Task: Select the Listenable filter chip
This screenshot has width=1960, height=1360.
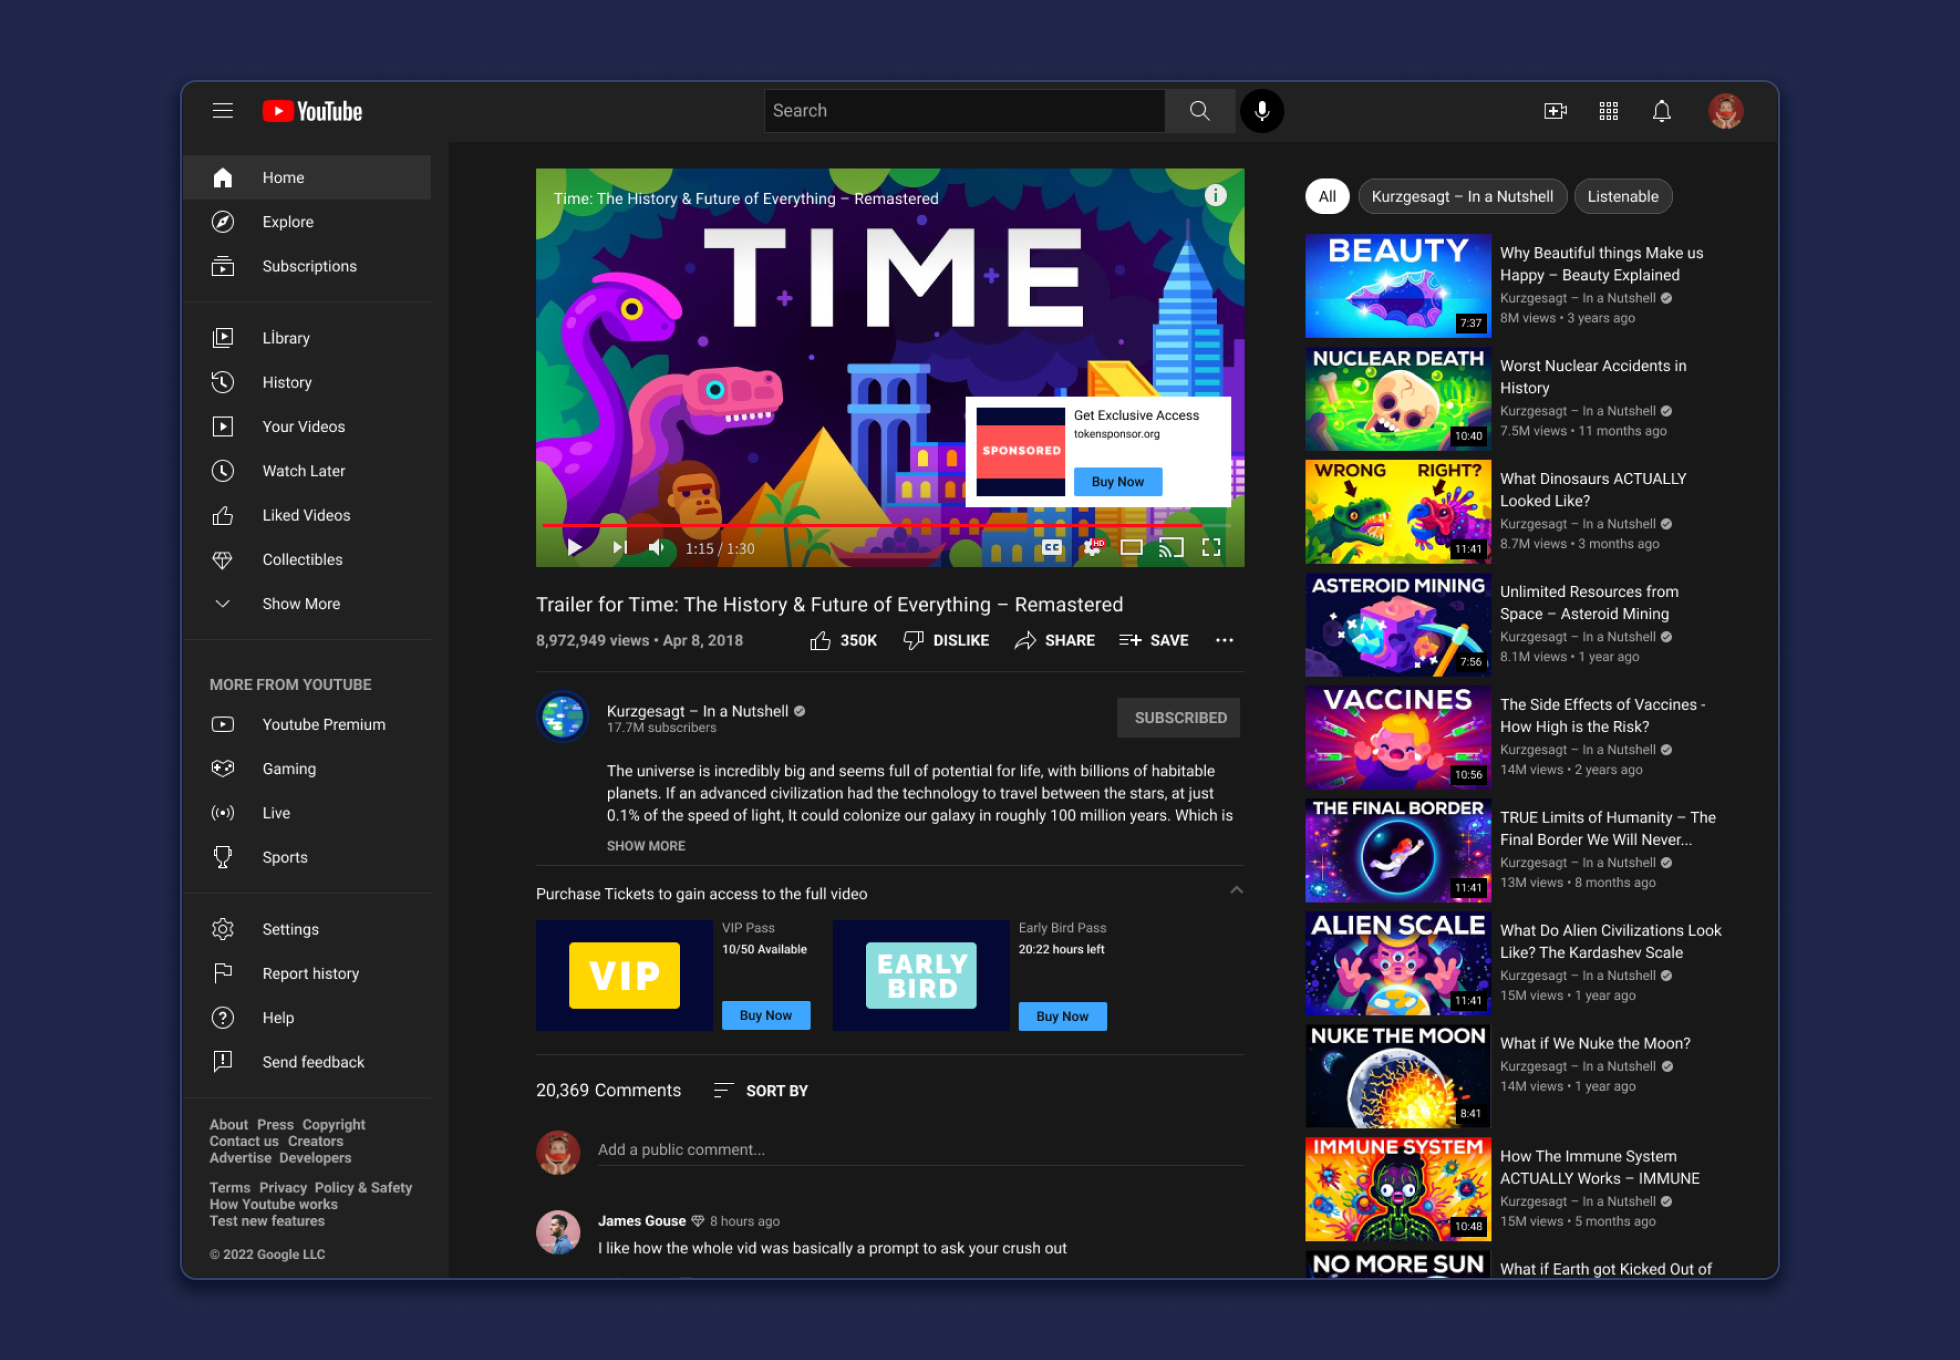Action: click(x=1622, y=197)
